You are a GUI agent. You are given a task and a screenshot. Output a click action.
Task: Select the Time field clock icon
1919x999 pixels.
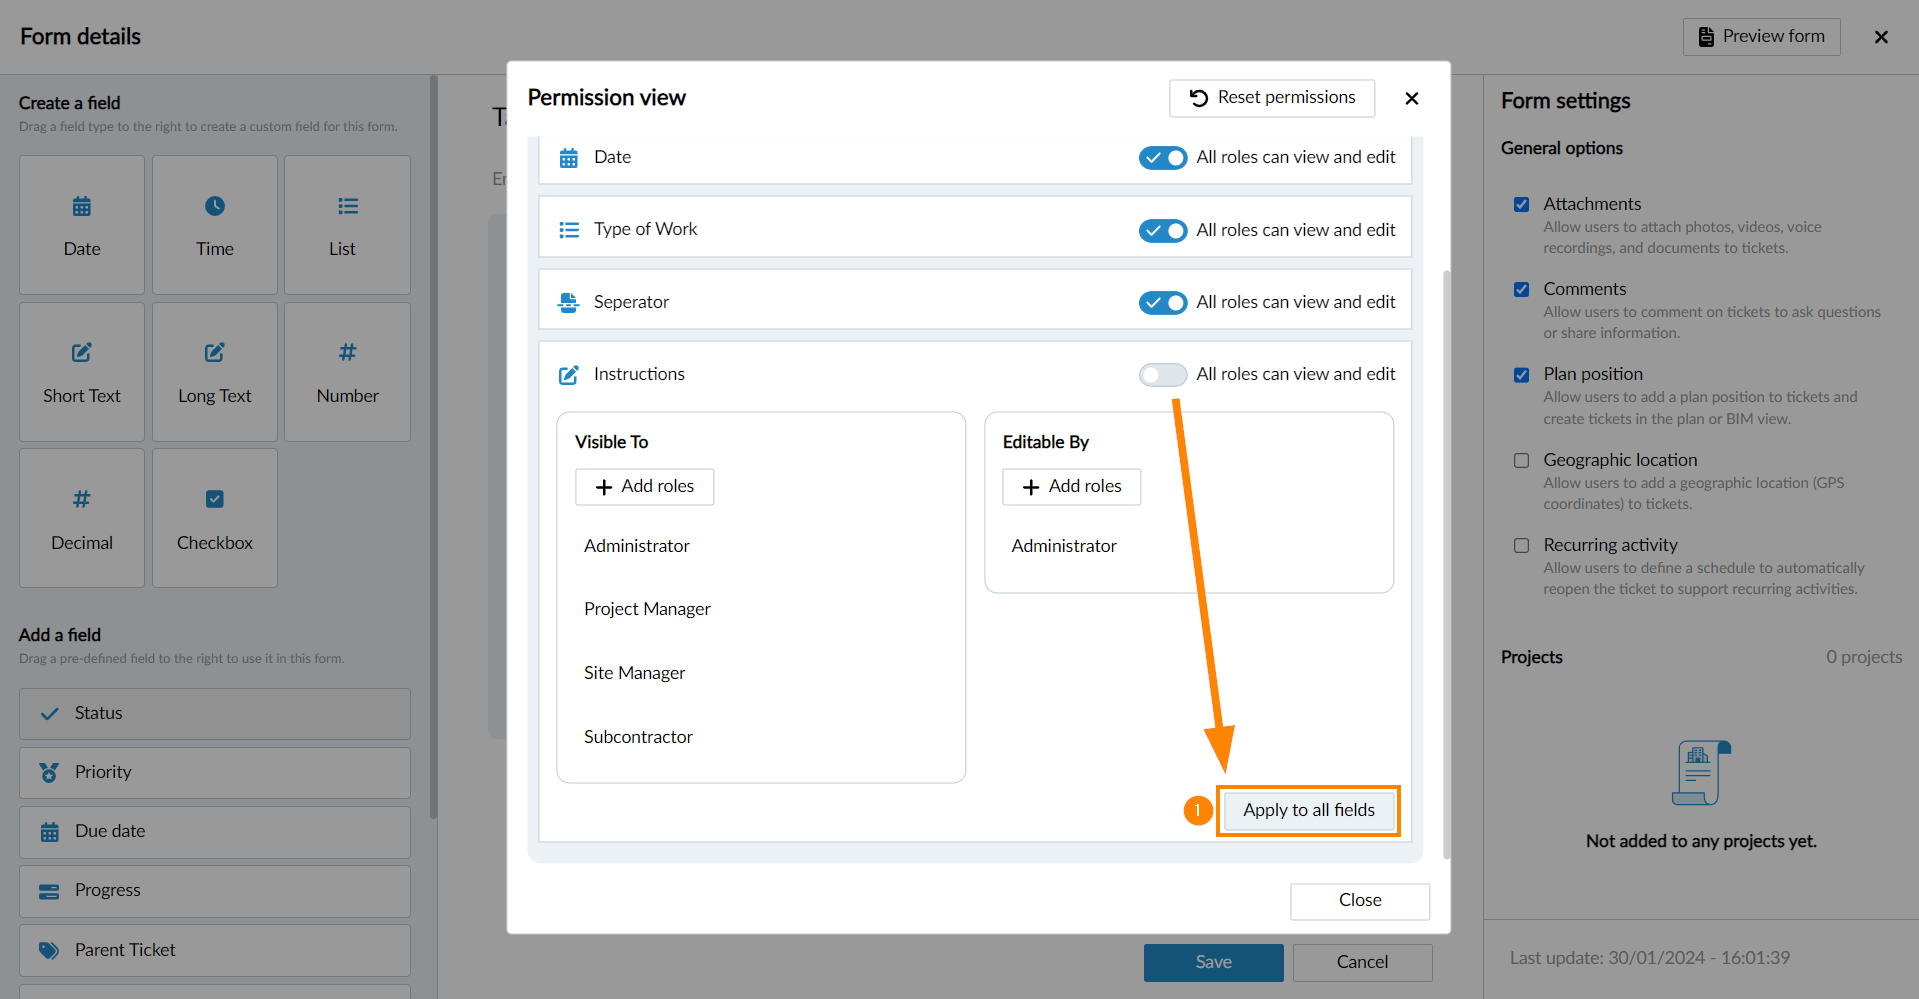pyautogui.click(x=215, y=206)
